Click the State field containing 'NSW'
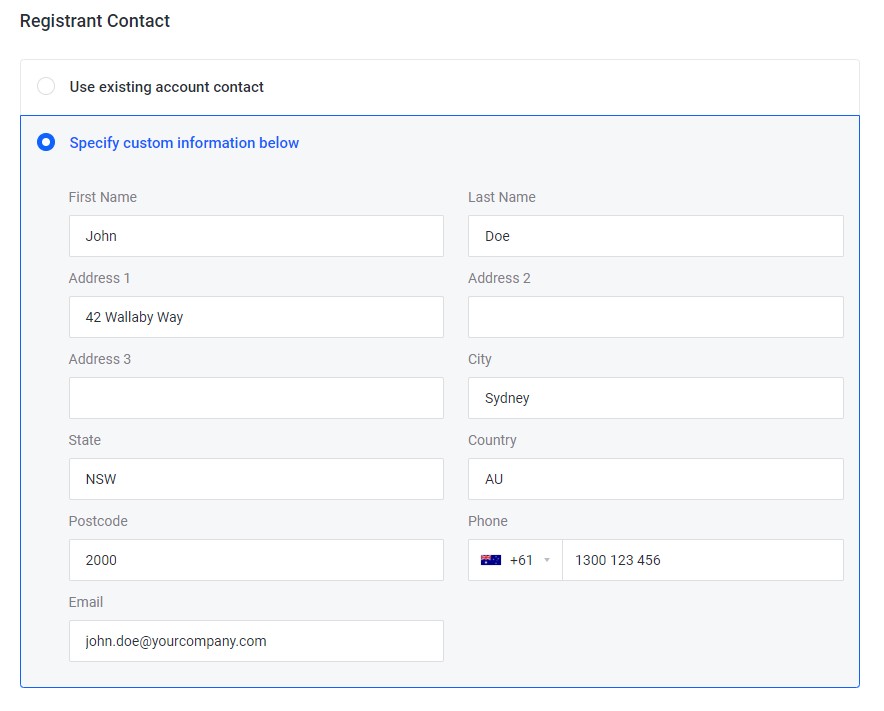The height and width of the screenshot is (711, 884). (256, 479)
